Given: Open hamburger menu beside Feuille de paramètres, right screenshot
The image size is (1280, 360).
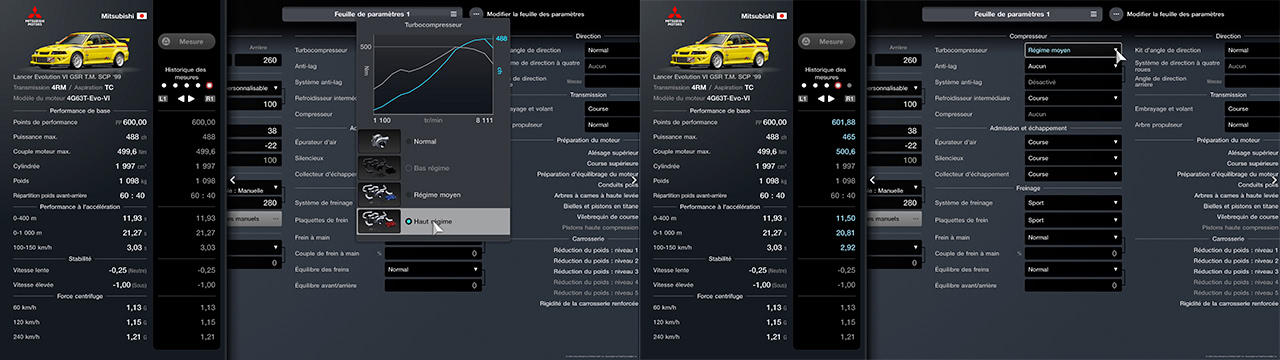Looking at the screenshot, I should tap(1094, 14).
